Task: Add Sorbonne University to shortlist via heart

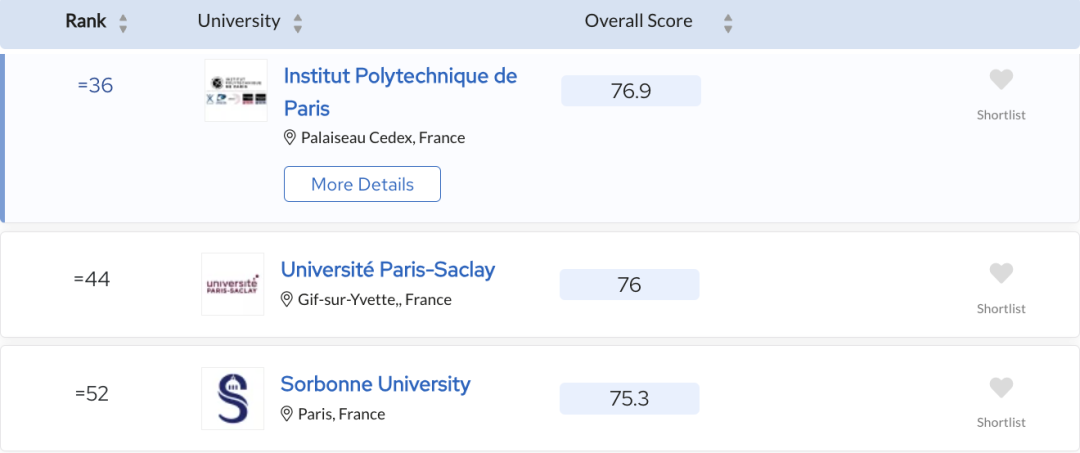Action: point(1001,388)
